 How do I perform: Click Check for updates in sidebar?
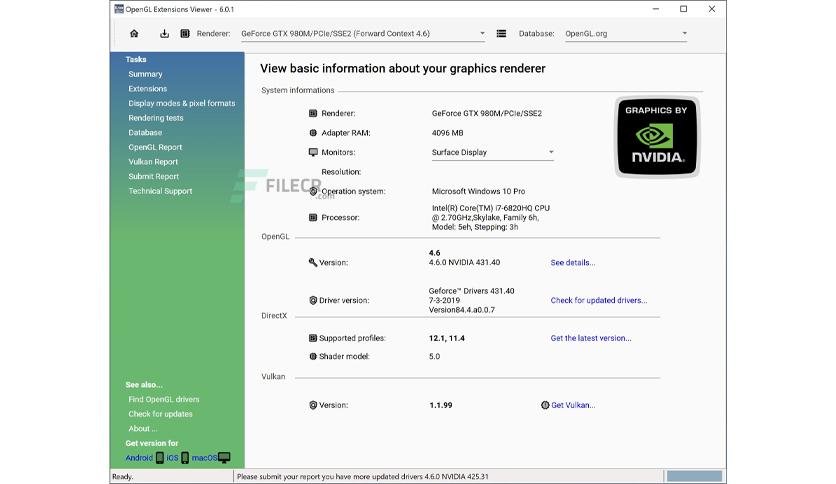pos(160,414)
